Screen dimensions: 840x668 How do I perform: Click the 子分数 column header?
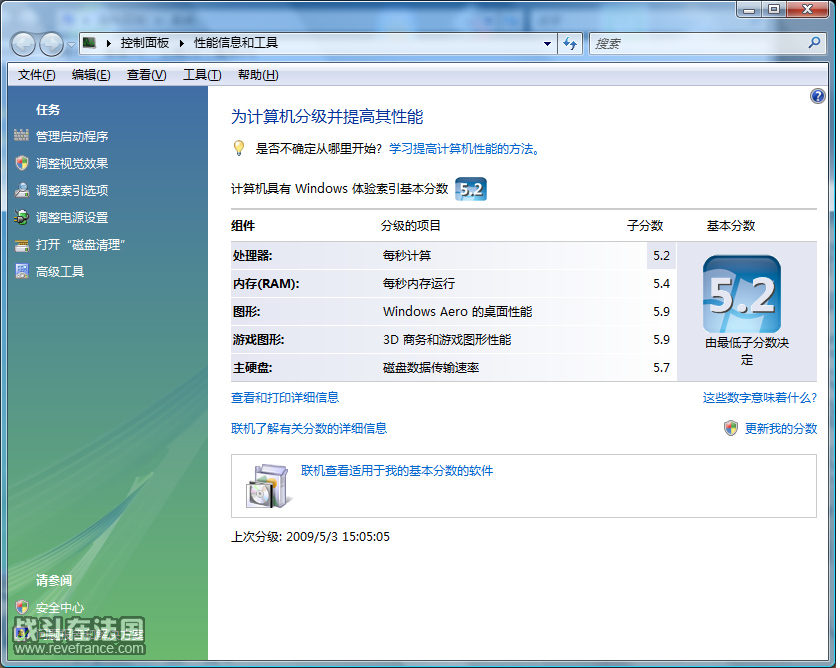click(645, 226)
